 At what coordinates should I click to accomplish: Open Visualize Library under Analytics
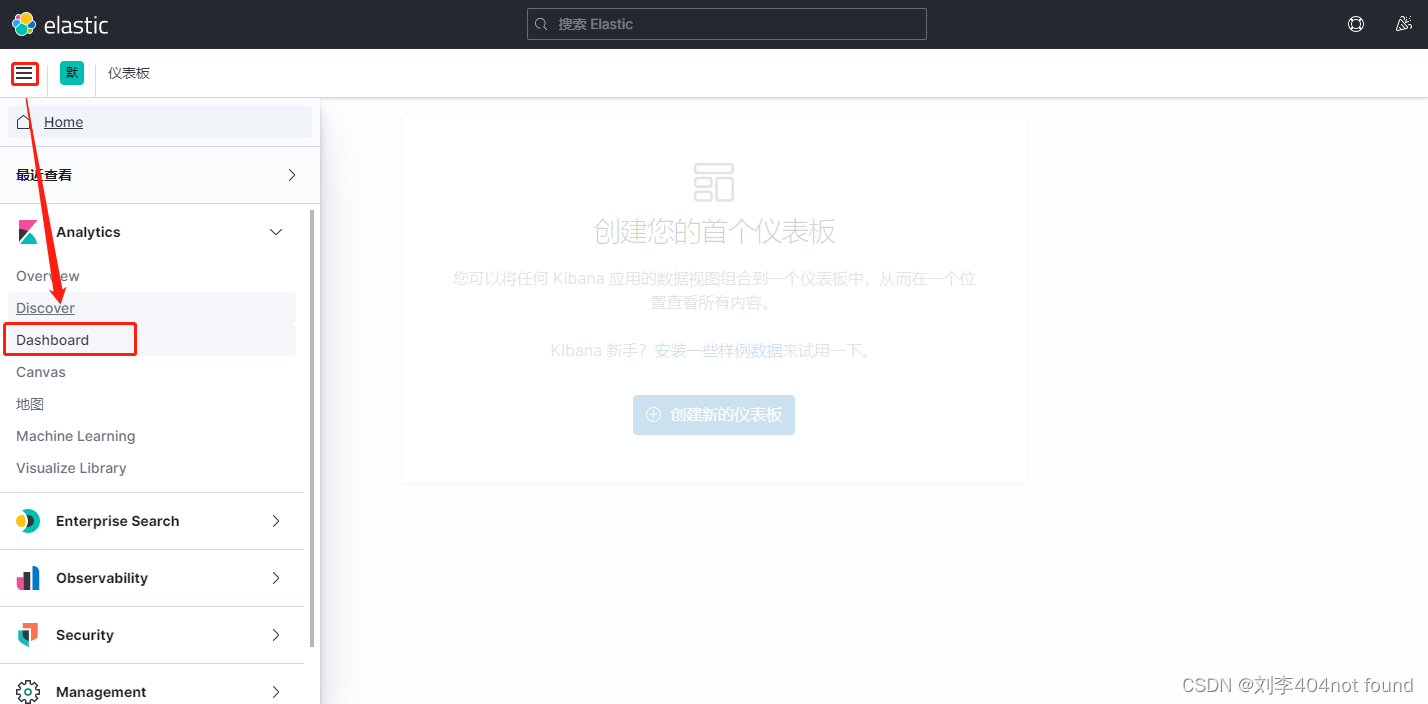pos(71,468)
